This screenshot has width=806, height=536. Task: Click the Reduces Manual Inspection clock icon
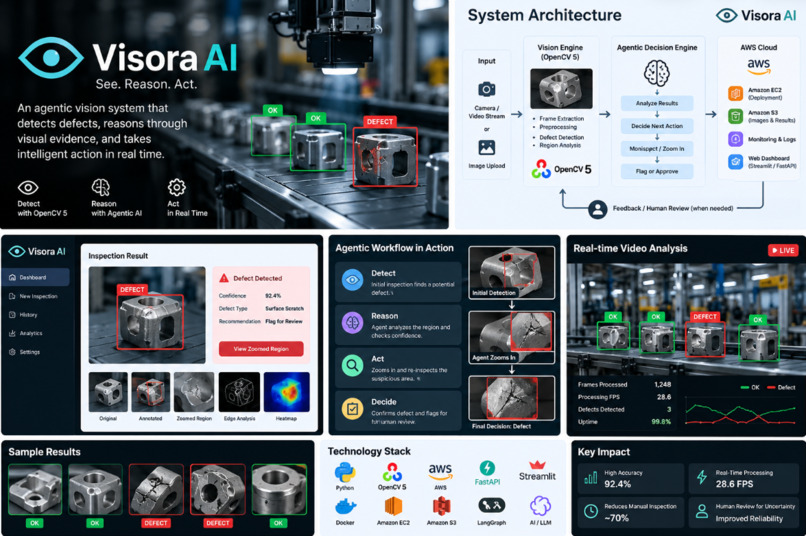tap(591, 511)
